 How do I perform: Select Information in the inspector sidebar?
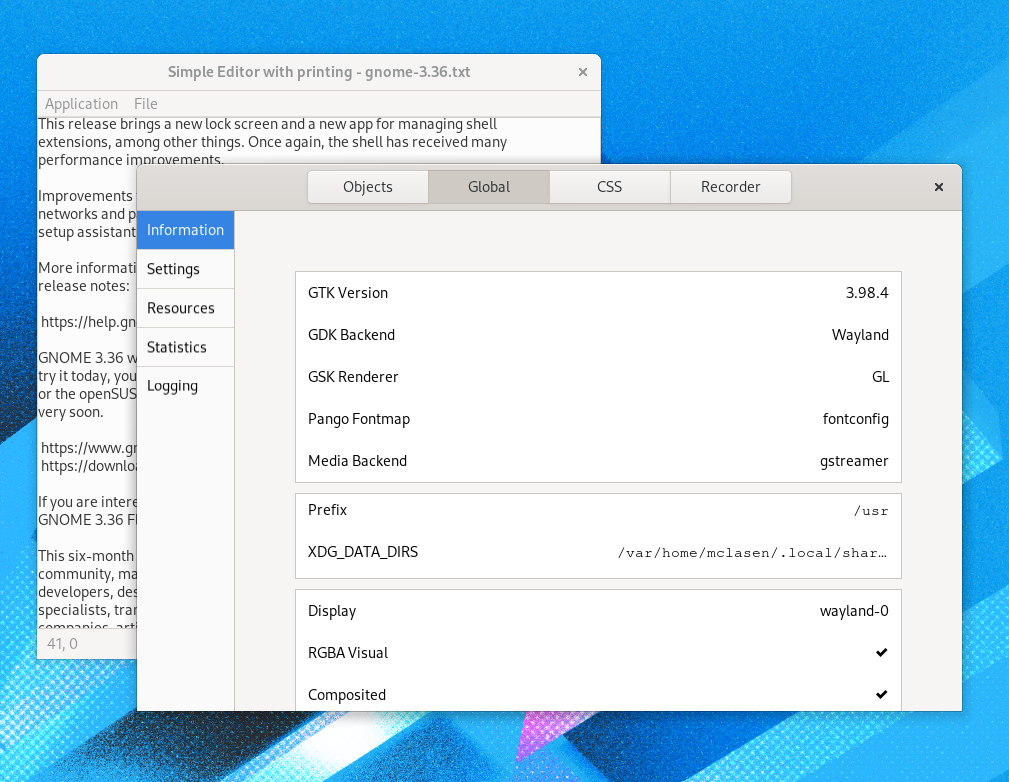click(185, 230)
